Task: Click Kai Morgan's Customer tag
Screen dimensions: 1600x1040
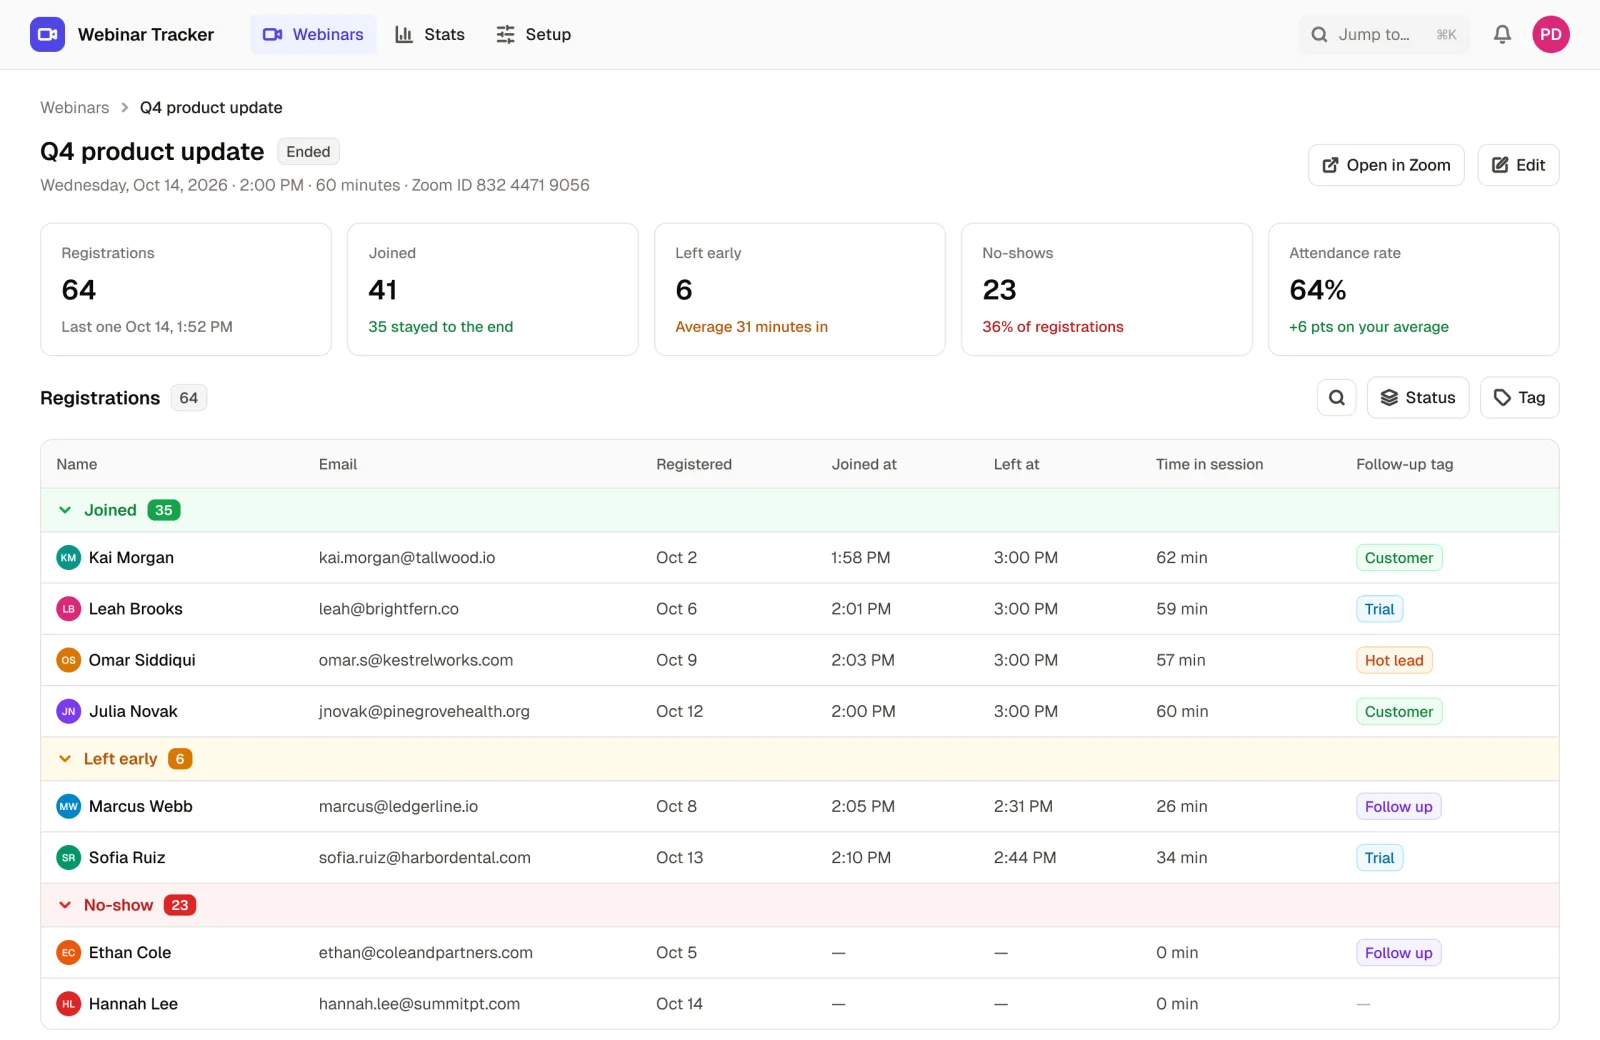Action: click(1399, 558)
